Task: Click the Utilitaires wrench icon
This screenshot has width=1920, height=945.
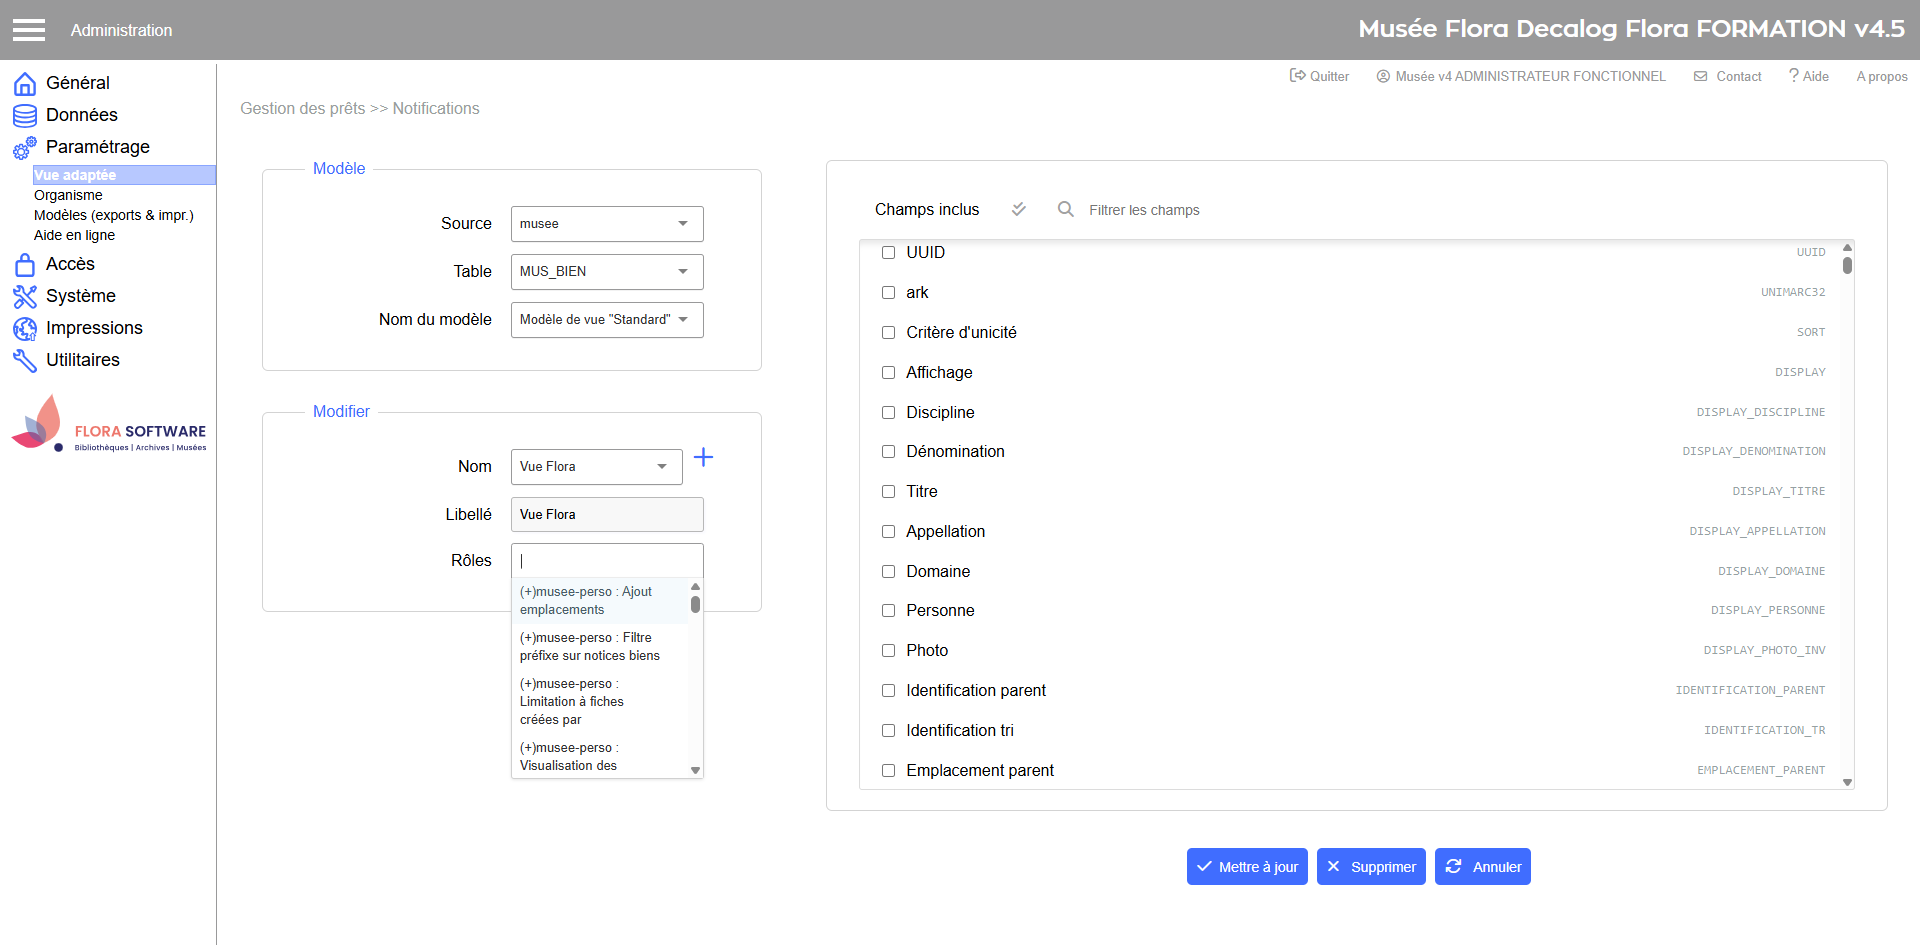Action: tap(25, 360)
